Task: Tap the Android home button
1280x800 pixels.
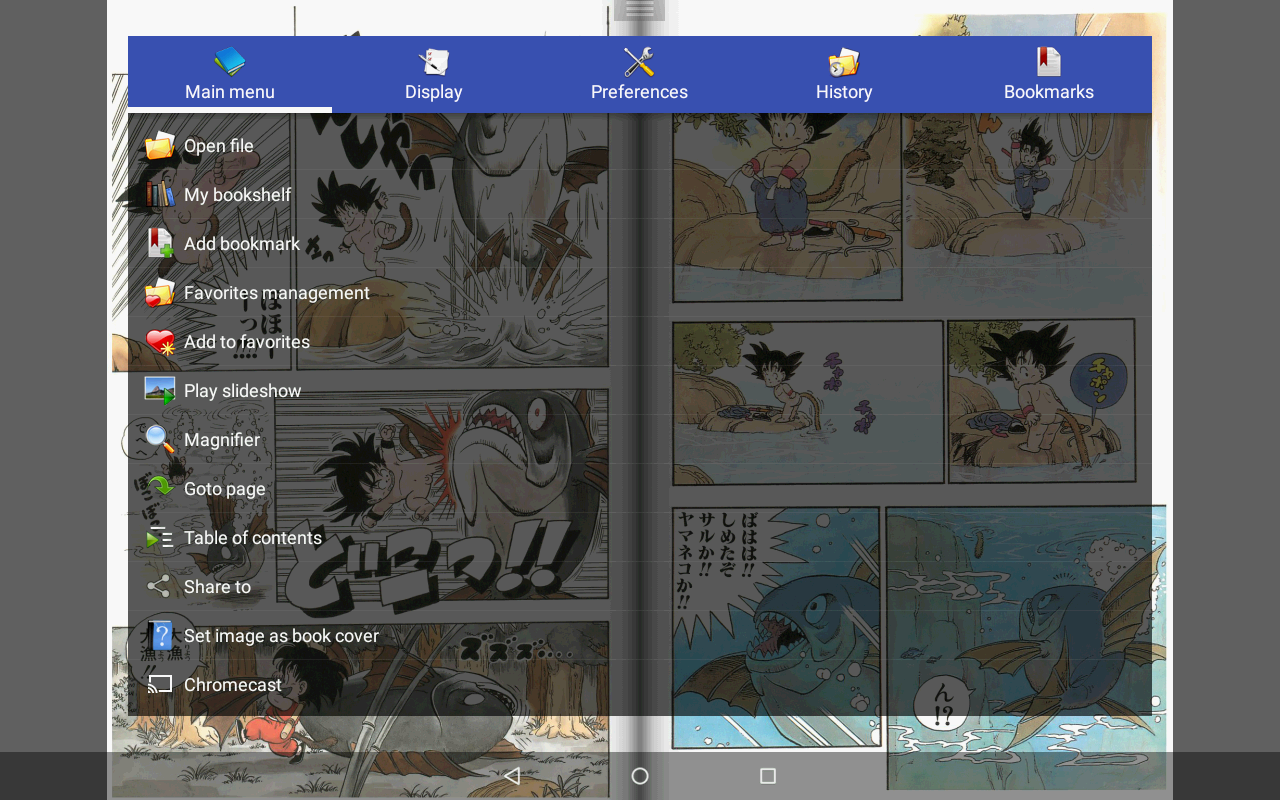Action: [639, 775]
